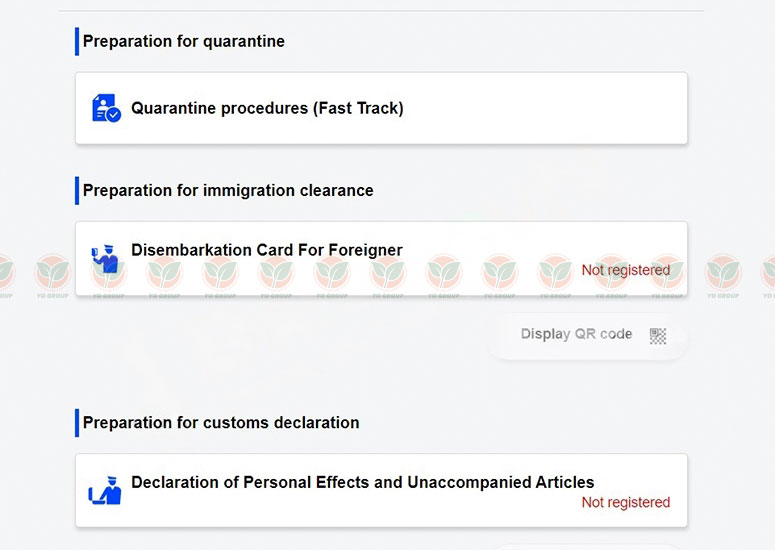
Task: Click empty area of Quarantine procedures card
Action: (550, 108)
